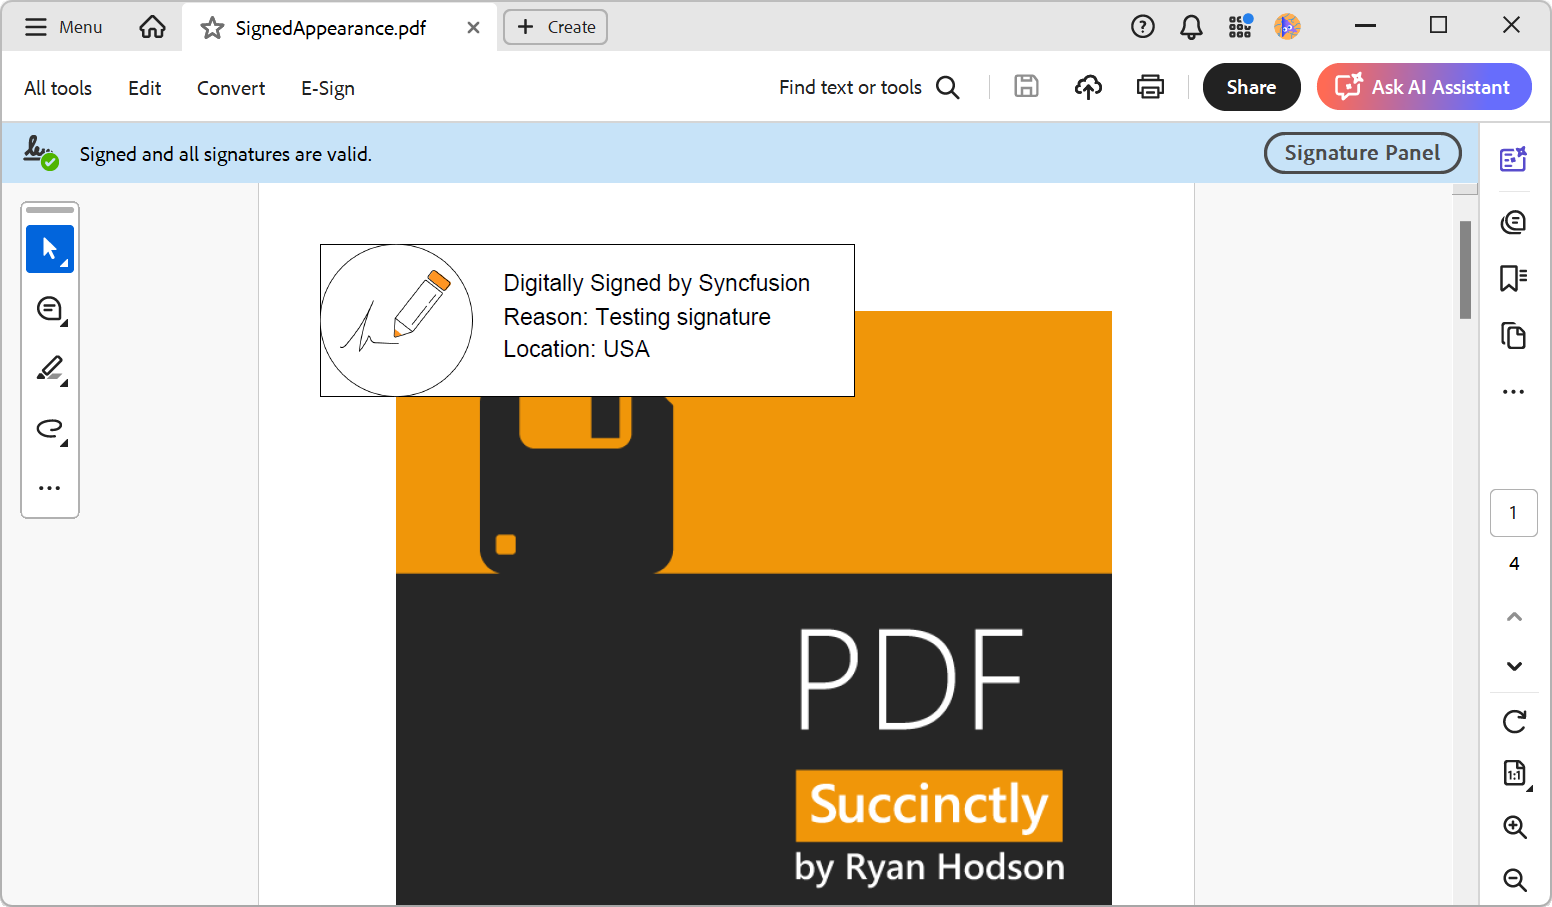Select the arrow selection tool

click(x=50, y=249)
